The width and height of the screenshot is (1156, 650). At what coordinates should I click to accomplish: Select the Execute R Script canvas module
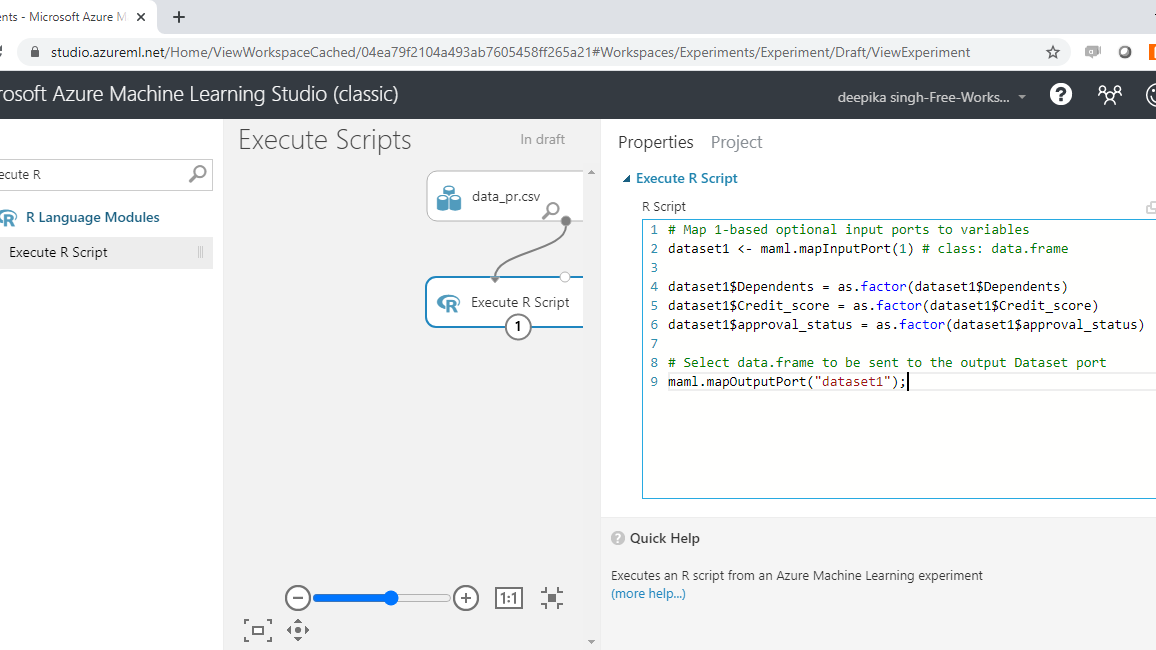pos(504,302)
